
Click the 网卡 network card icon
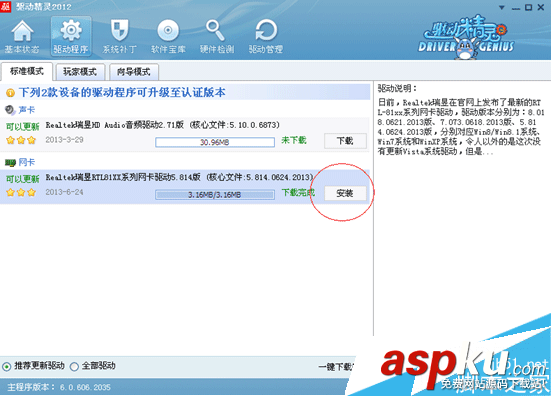(x=10, y=162)
